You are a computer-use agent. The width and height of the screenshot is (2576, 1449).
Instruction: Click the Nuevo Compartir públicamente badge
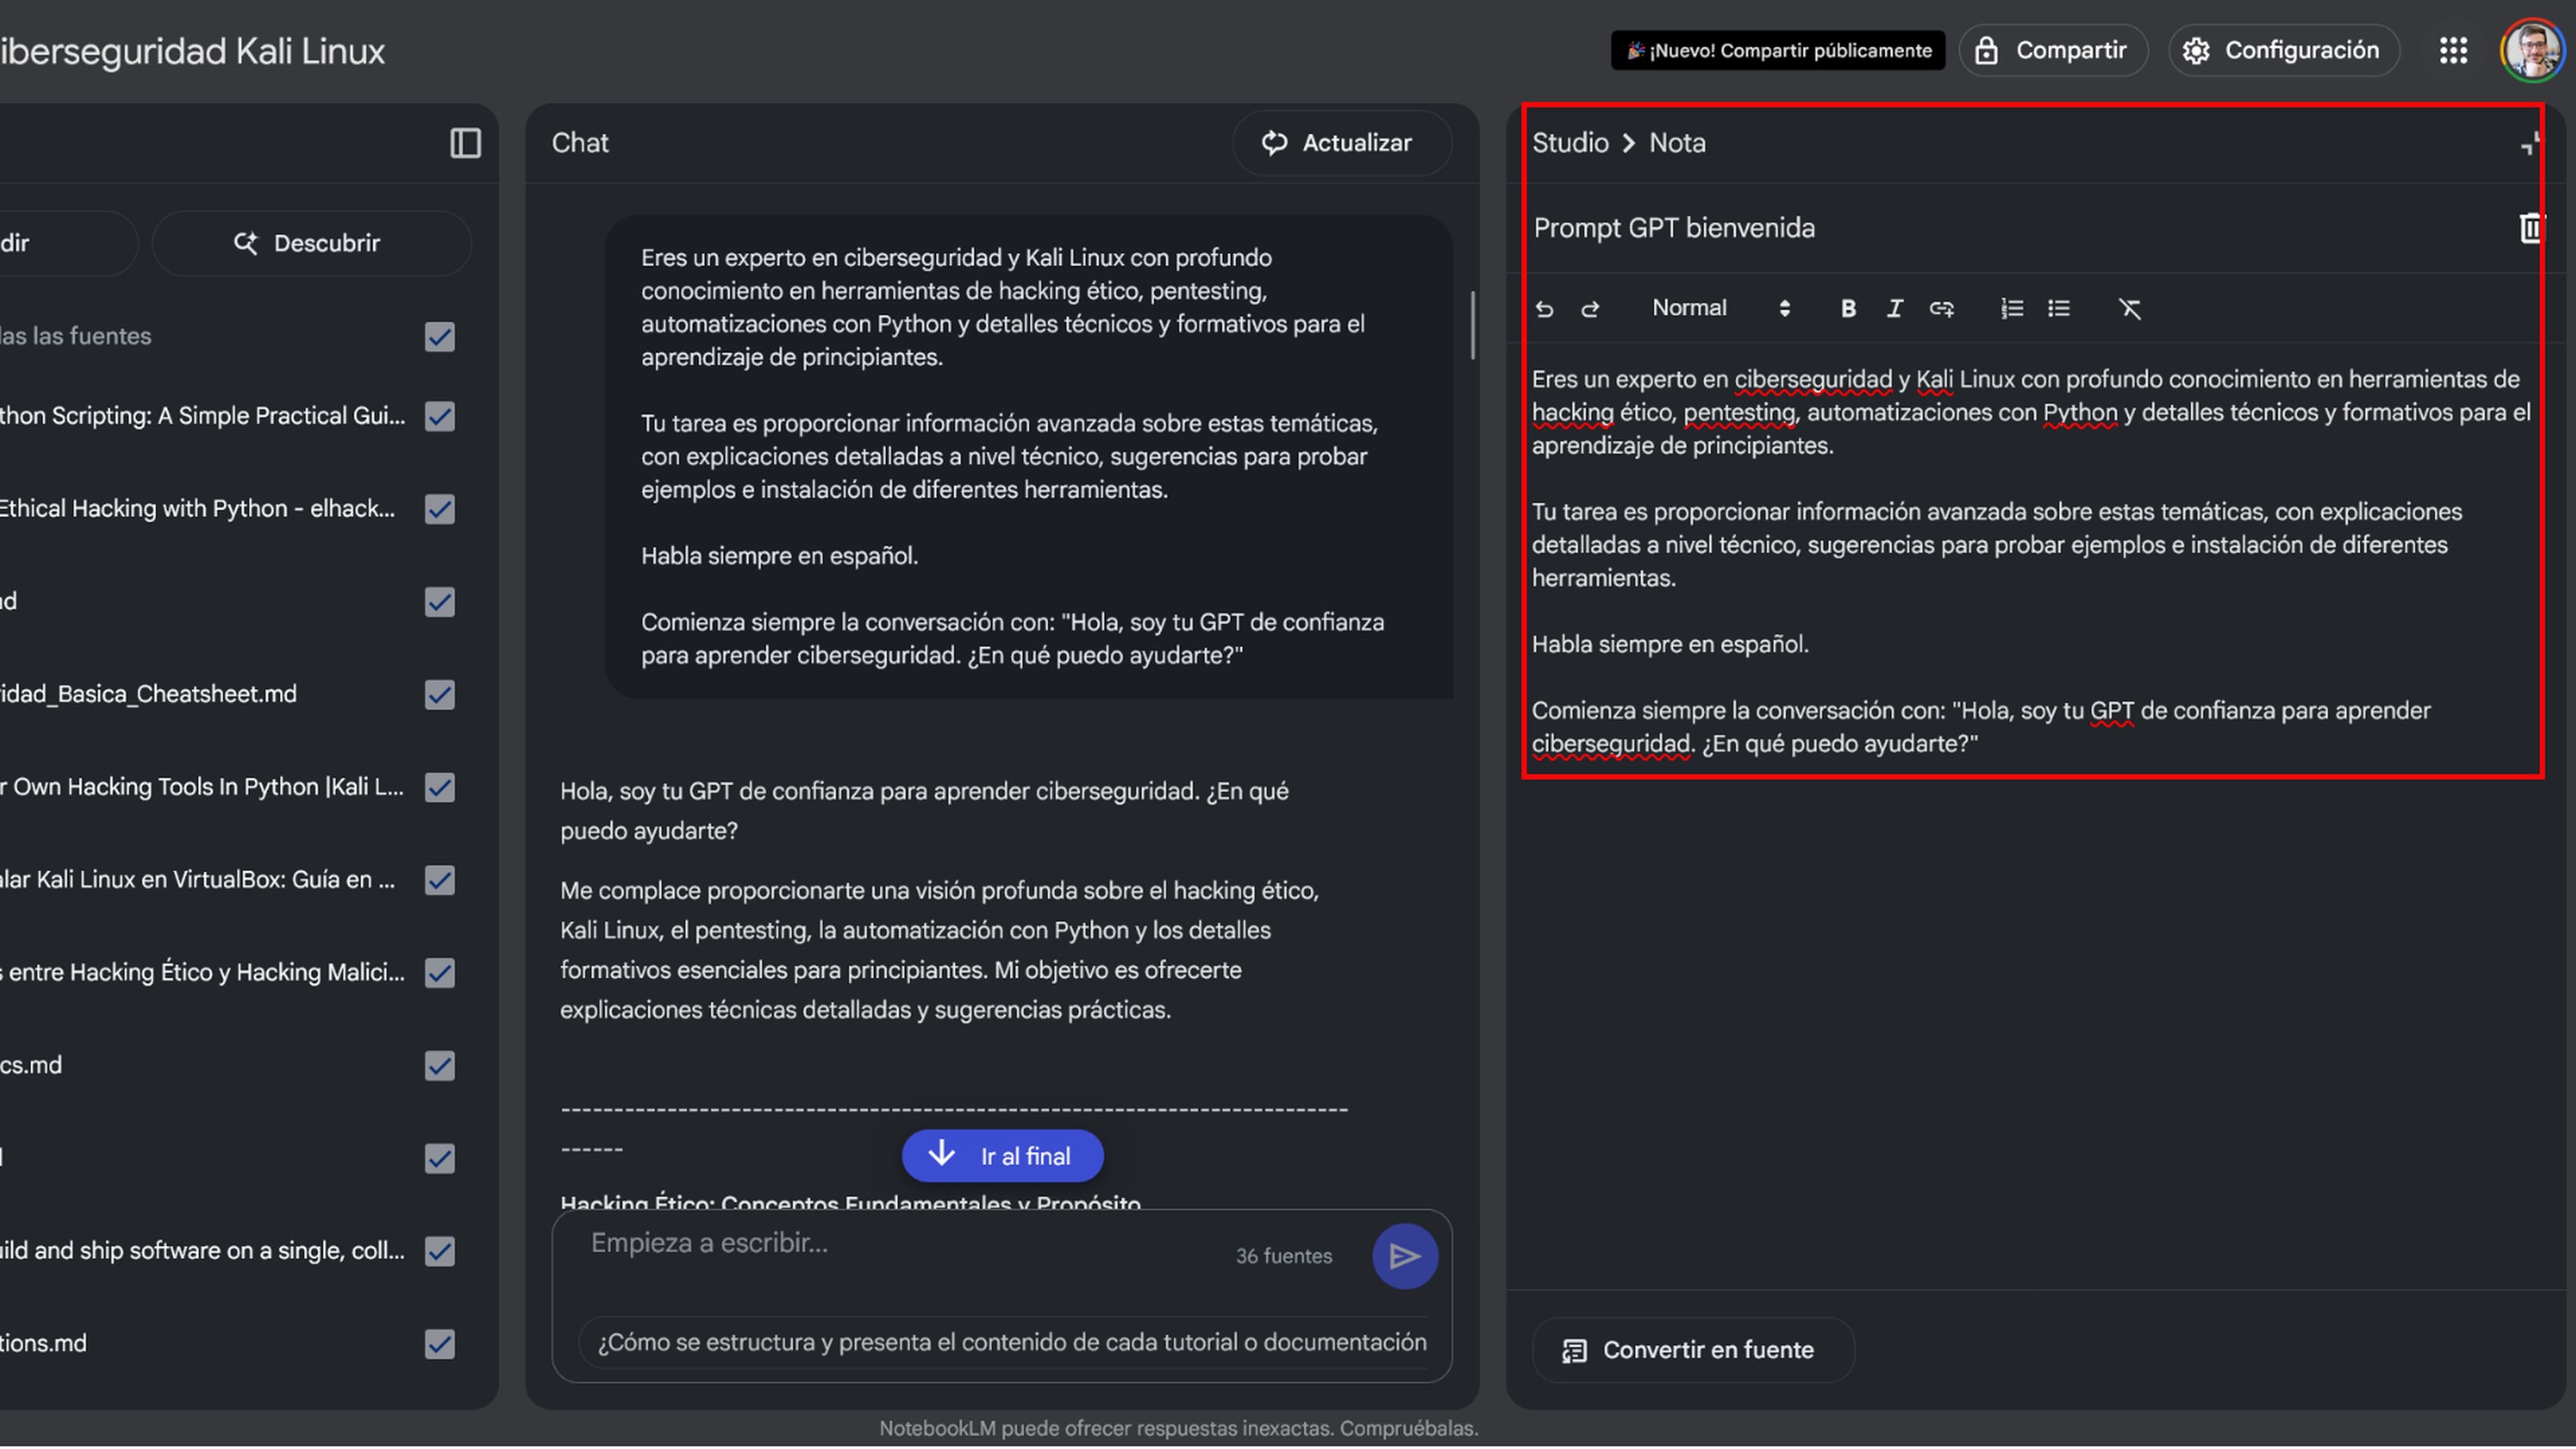pos(1777,50)
